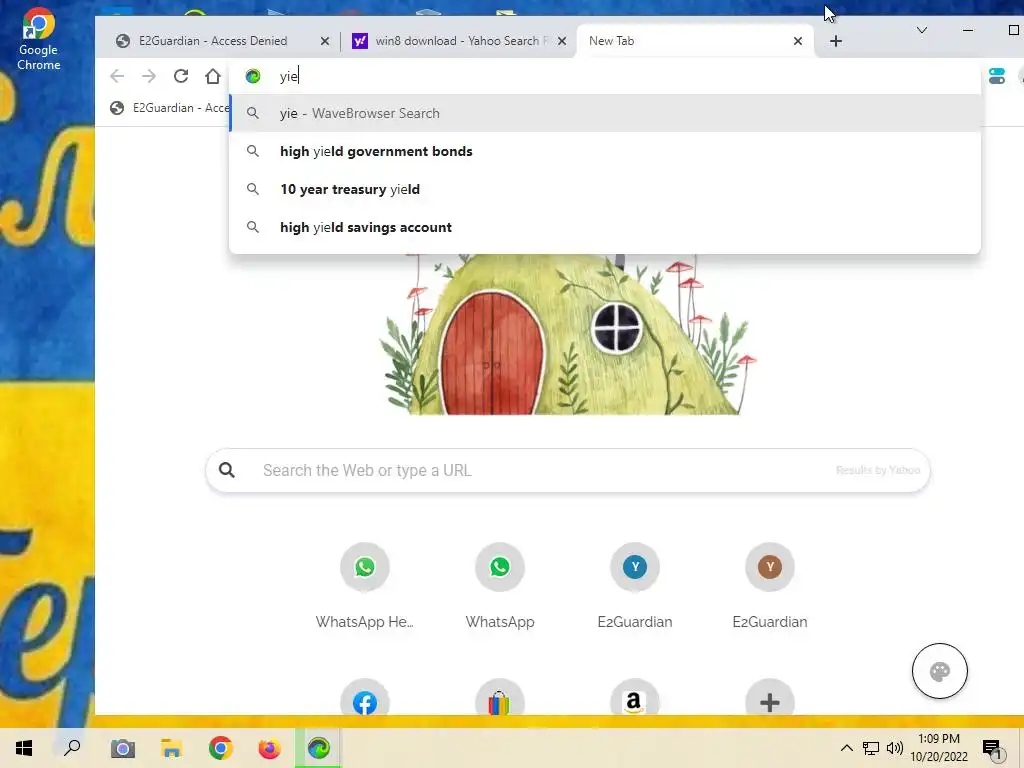Image resolution: width=1024 pixels, height=768 pixels.
Task: Show hidden system tray icons
Action: click(846, 748)
